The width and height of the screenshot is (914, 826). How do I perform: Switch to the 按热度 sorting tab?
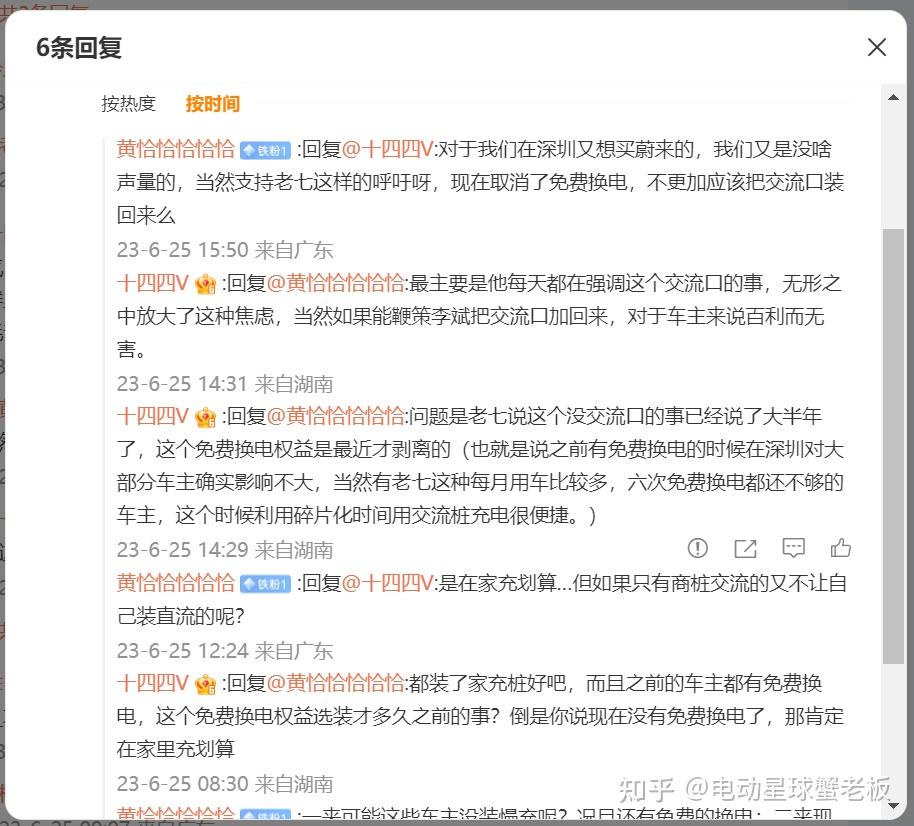click(x=129, y=103)
